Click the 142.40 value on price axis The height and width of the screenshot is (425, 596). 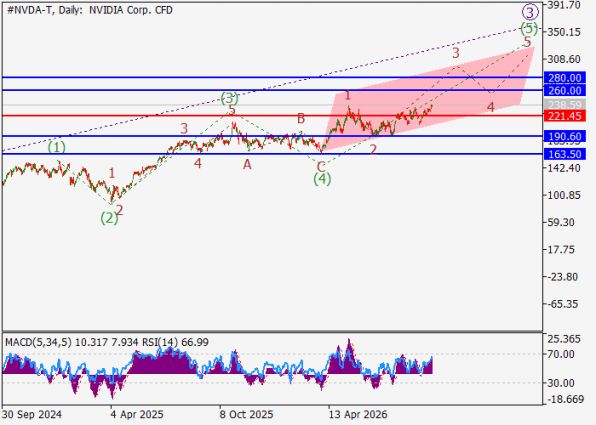(x=564, y=168)
